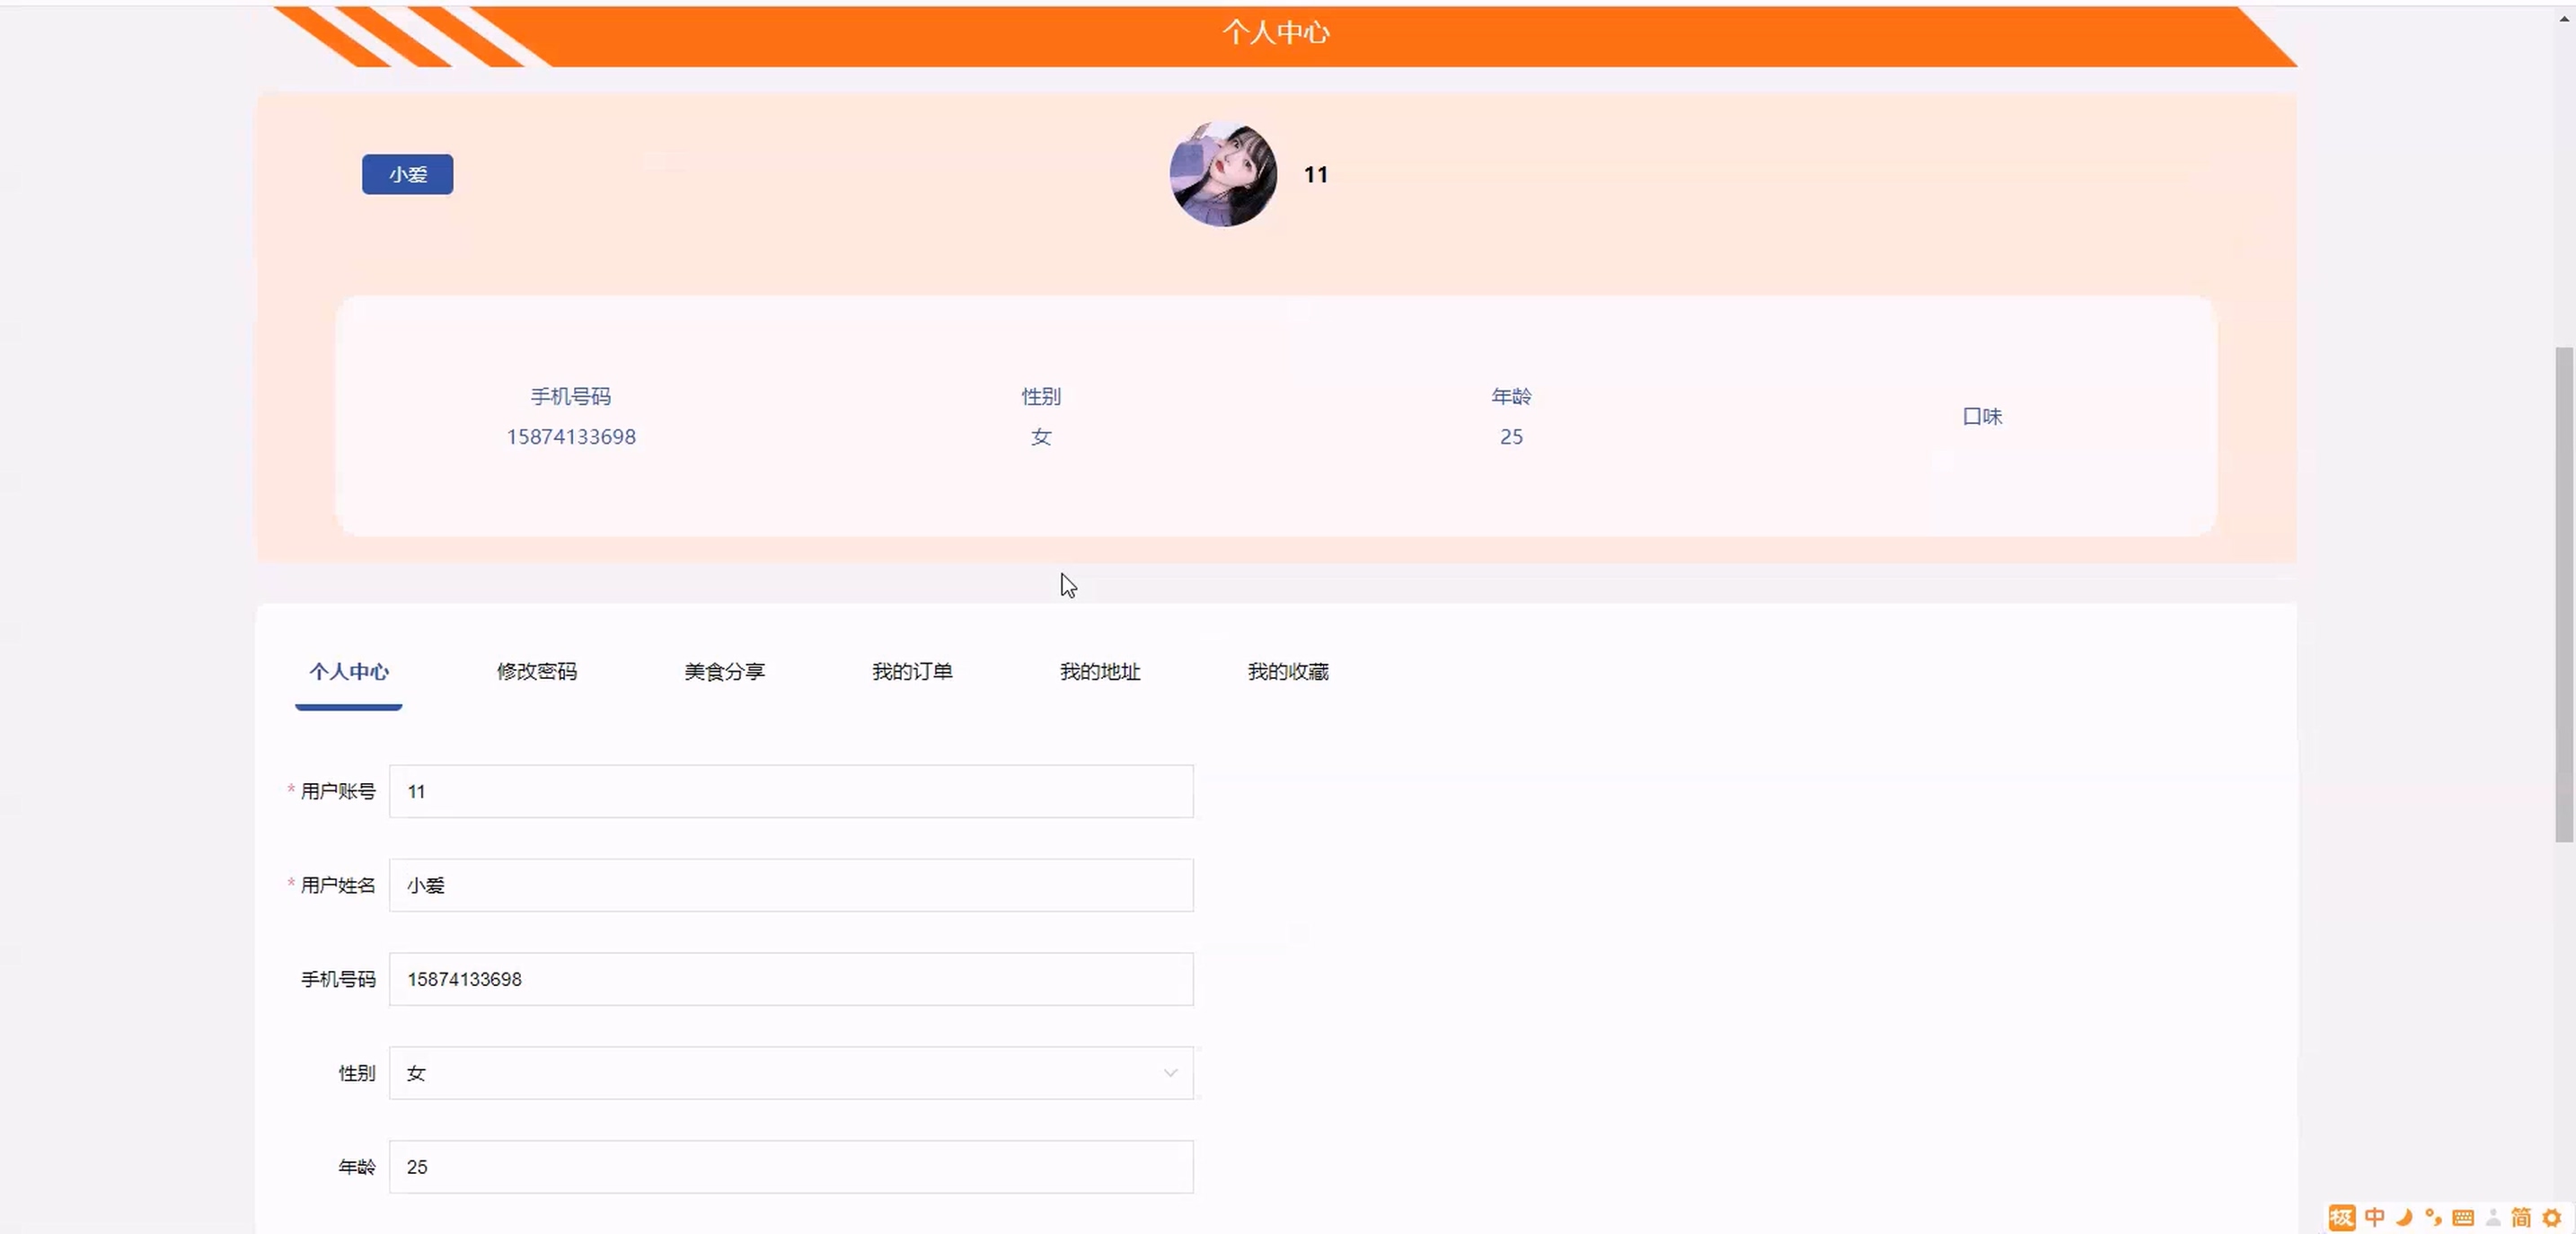Screen dimensions: 2576x1234
Task: Click the 性别 dropdown chevron arrow
Action: [x=1170, y=1073]
